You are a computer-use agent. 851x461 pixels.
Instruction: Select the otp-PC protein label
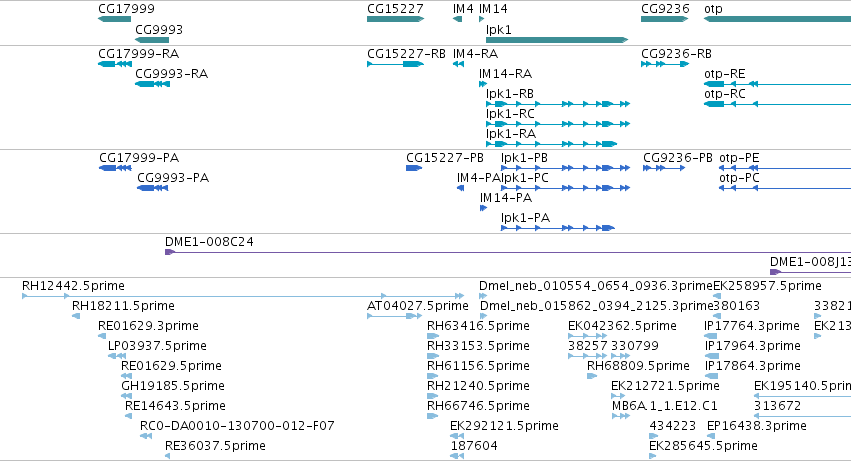[739, 178]
